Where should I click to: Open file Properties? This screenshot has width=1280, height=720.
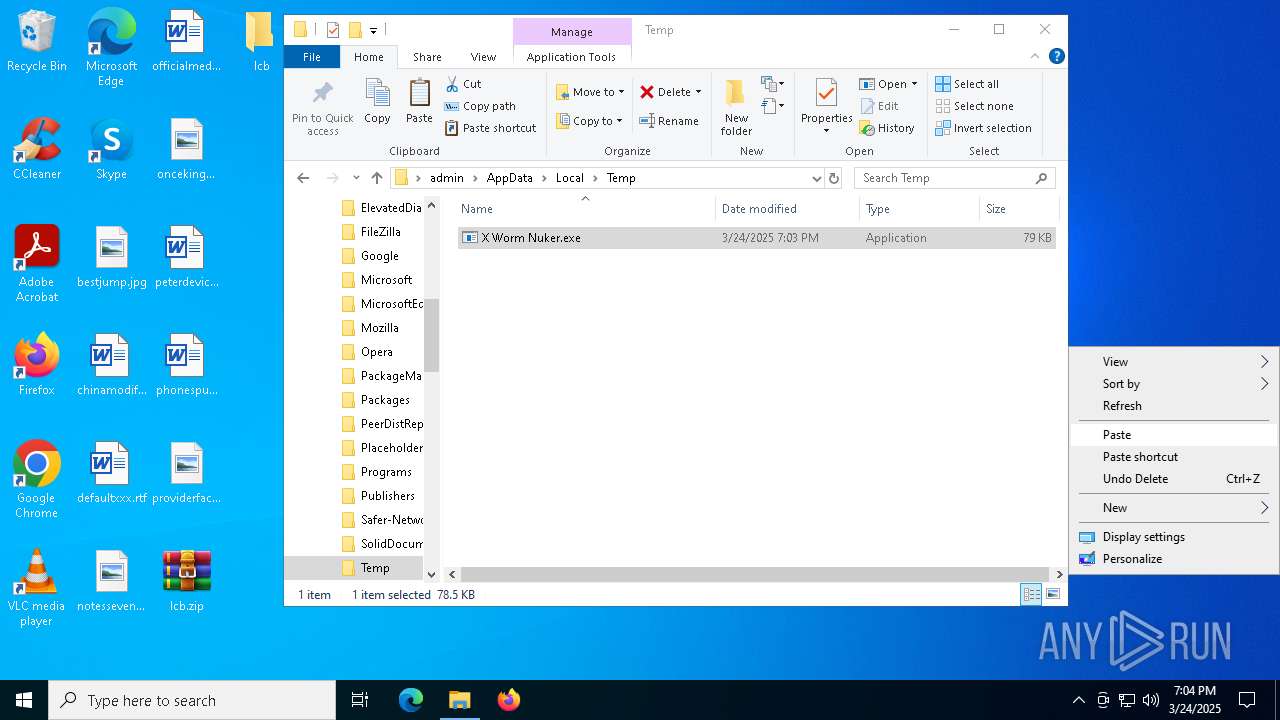point(826,106)
